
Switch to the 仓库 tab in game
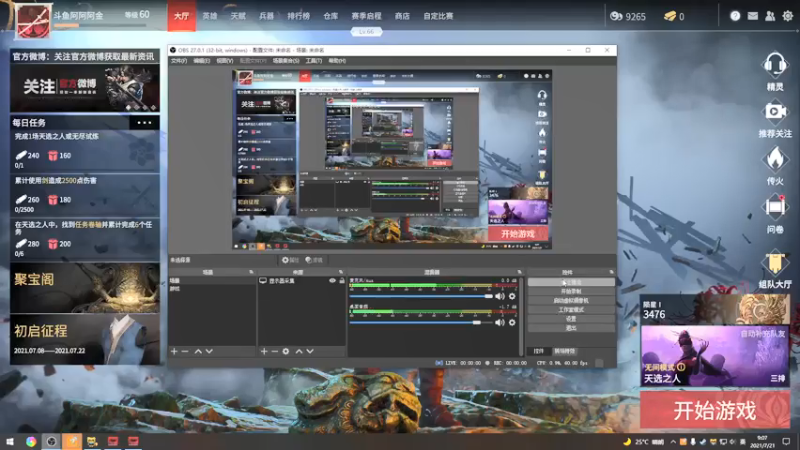pos(331,16)
